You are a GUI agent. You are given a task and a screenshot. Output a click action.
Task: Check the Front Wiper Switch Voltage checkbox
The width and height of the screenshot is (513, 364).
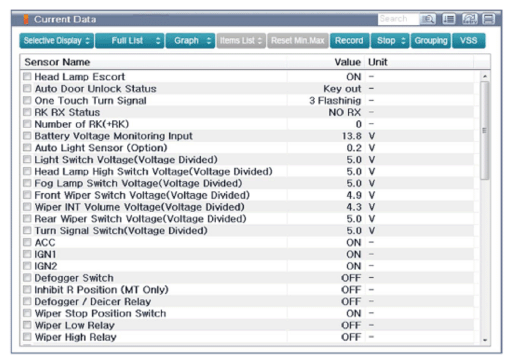pyautogui.click(x=27, y=195)
